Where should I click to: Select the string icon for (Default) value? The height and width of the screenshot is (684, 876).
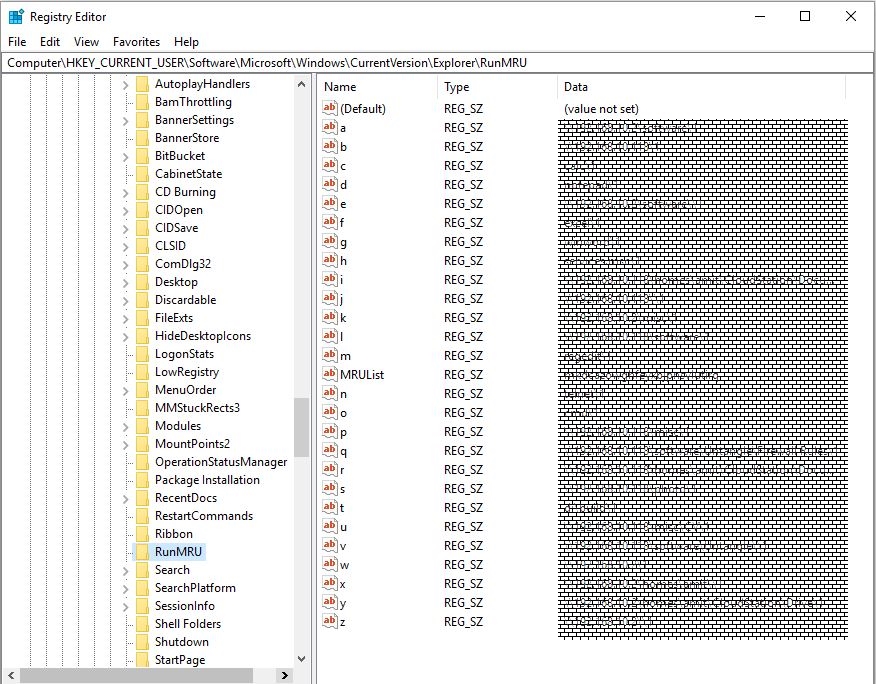330,108
